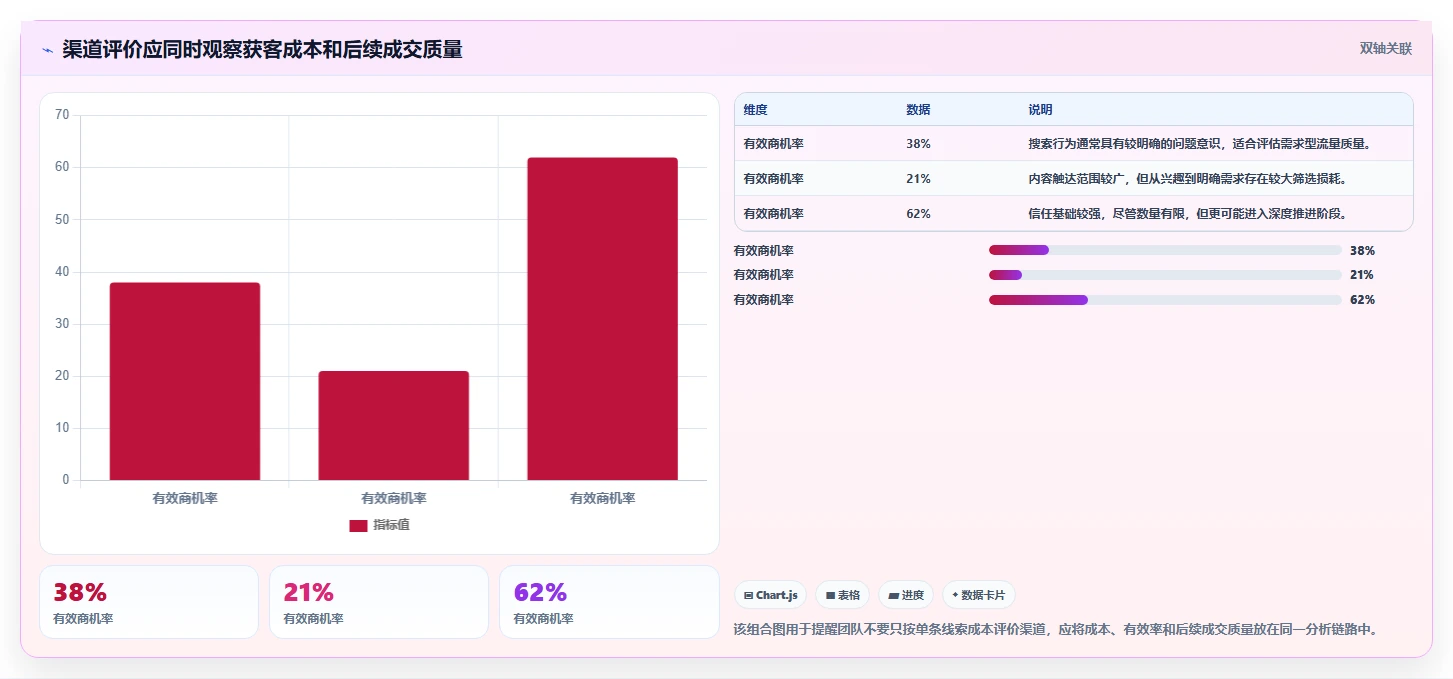Click the 21% cell in the table
Viewport: 1453px width, 679px height.
pos(918,179)
